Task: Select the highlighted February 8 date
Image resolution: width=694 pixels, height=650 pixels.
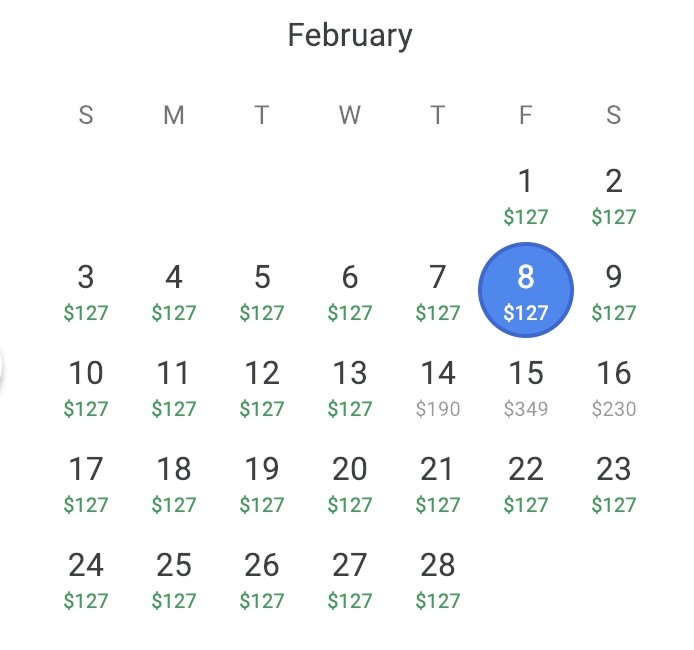Action: coord(526,291)
